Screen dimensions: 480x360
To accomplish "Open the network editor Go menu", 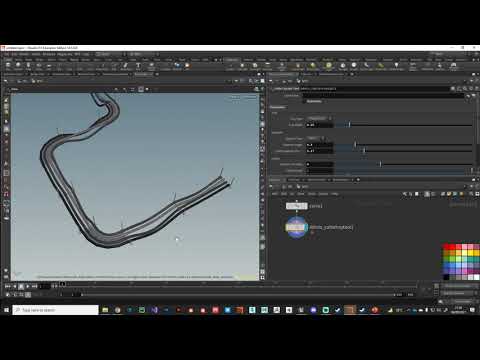I will point(292,194).
